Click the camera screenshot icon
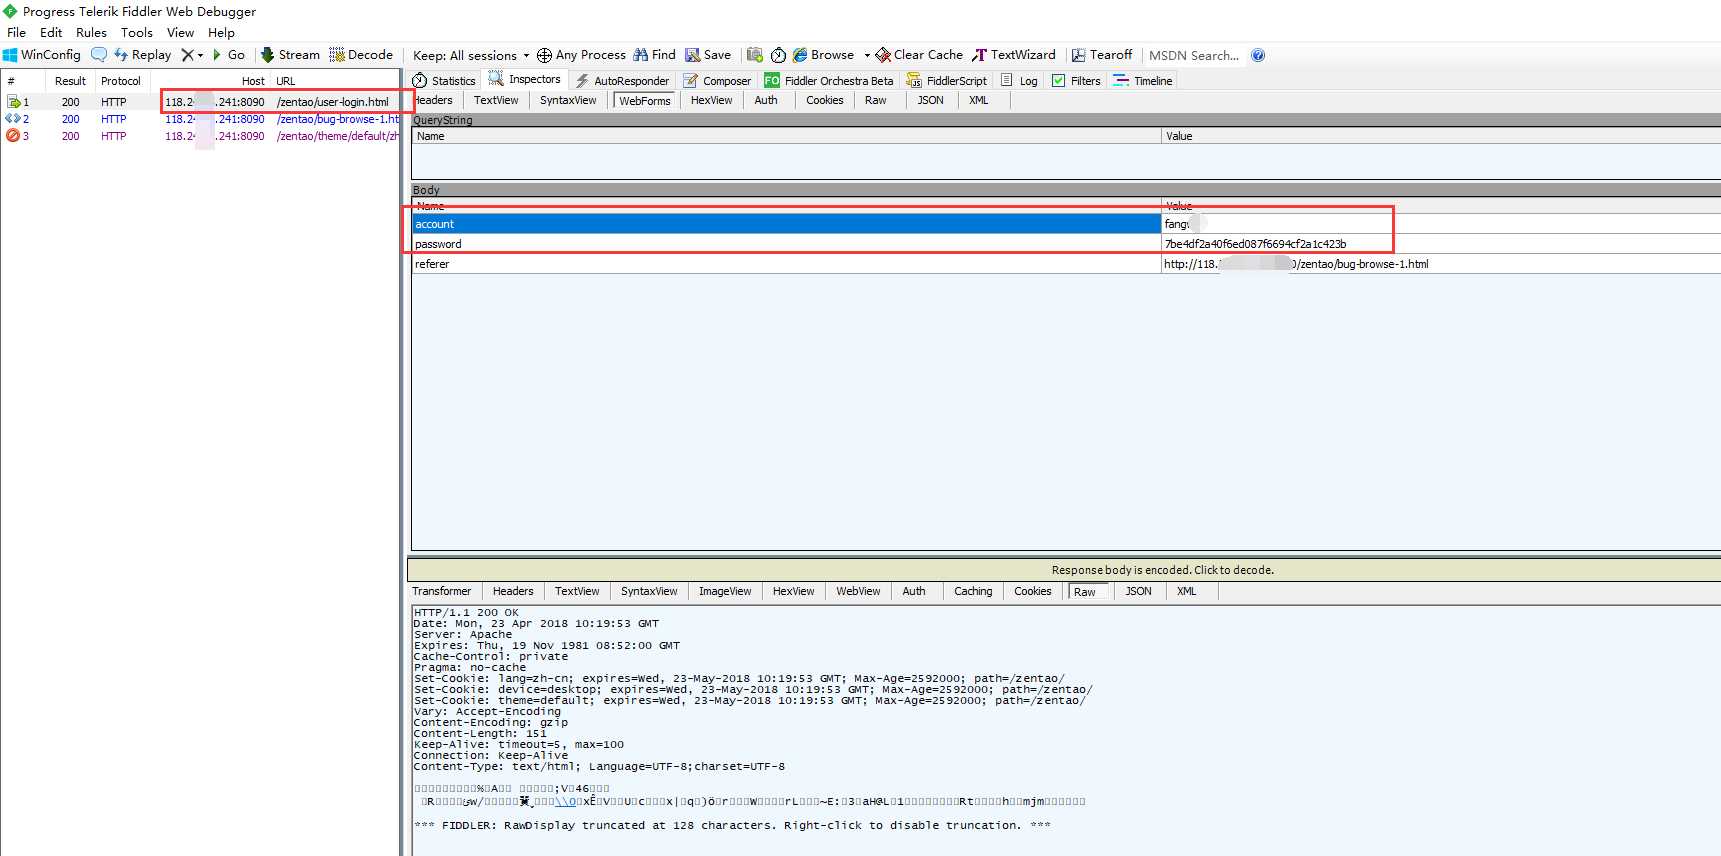Image resolution: width=1721 pixels, height=856 pixels. [x=755, y=55]
